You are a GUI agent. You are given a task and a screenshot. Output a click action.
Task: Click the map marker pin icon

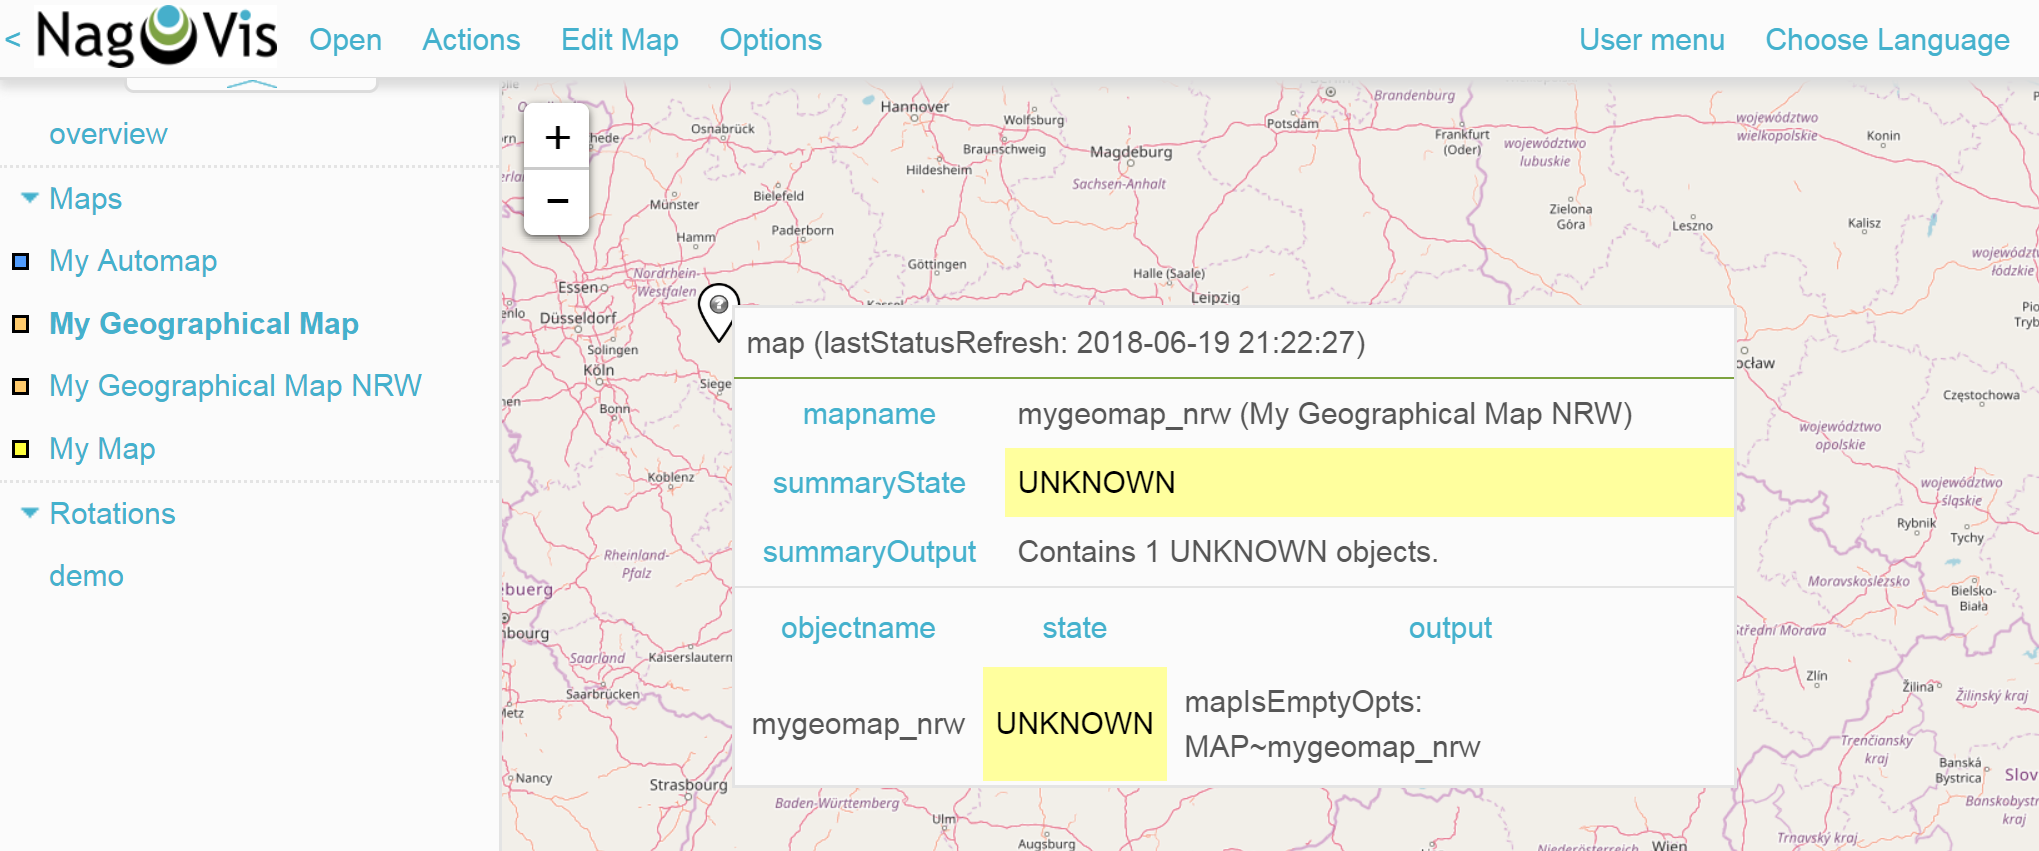click(x=718, y=312)
